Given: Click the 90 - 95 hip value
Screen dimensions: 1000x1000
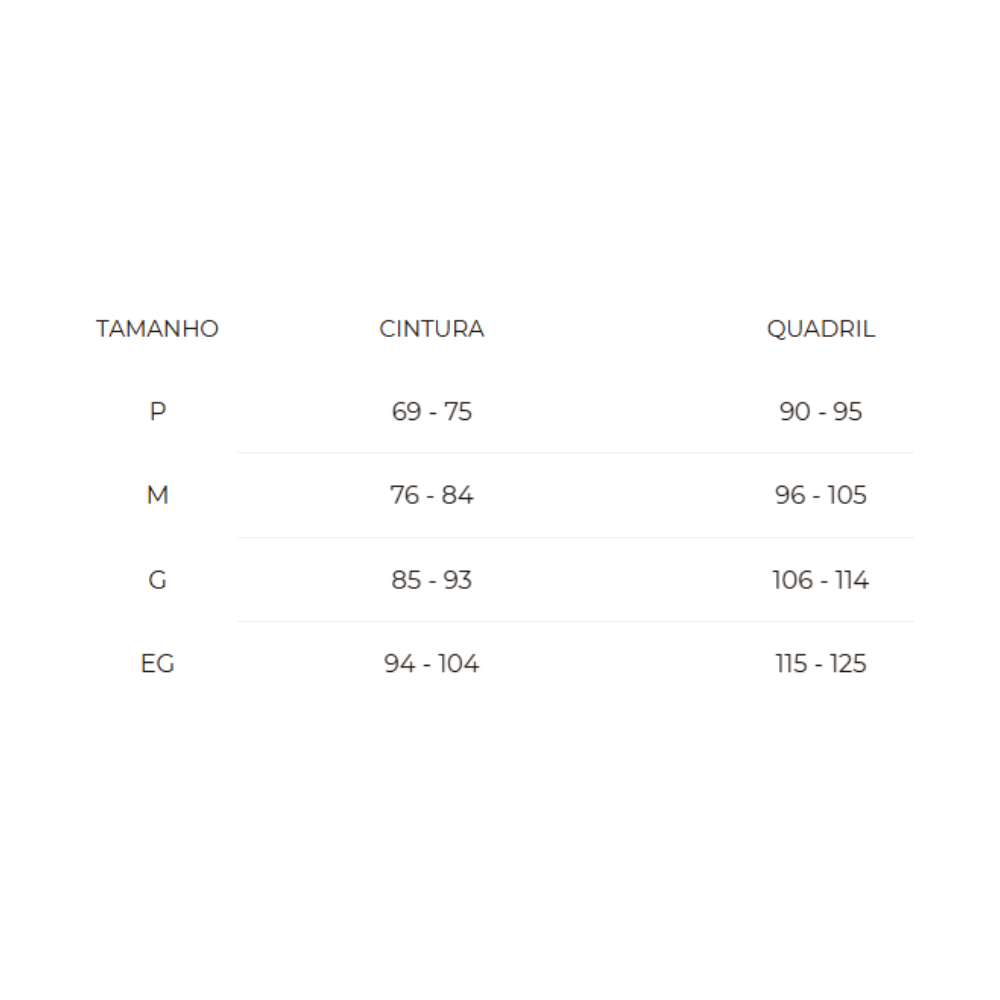Looking at the screenshot, I should click(x=820, y=411).
